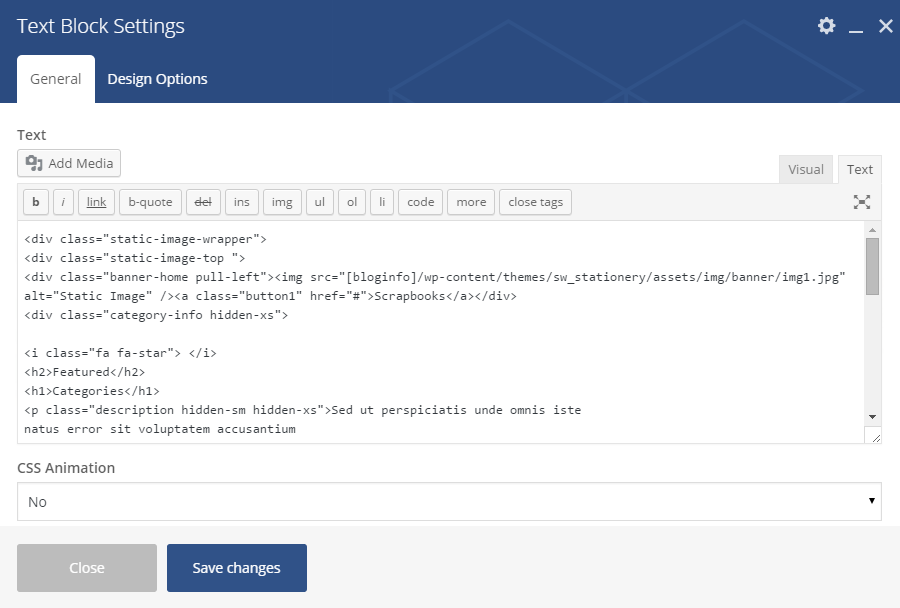Click the 'category-info hidden-xs' div line

pyautogui.click(x=156, y=315)
